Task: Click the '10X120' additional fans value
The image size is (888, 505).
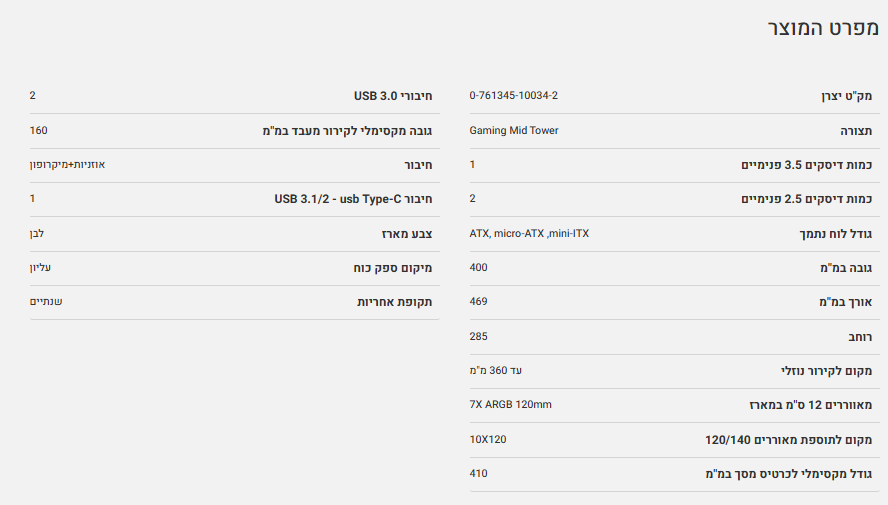Action: (x=488, y=439)
